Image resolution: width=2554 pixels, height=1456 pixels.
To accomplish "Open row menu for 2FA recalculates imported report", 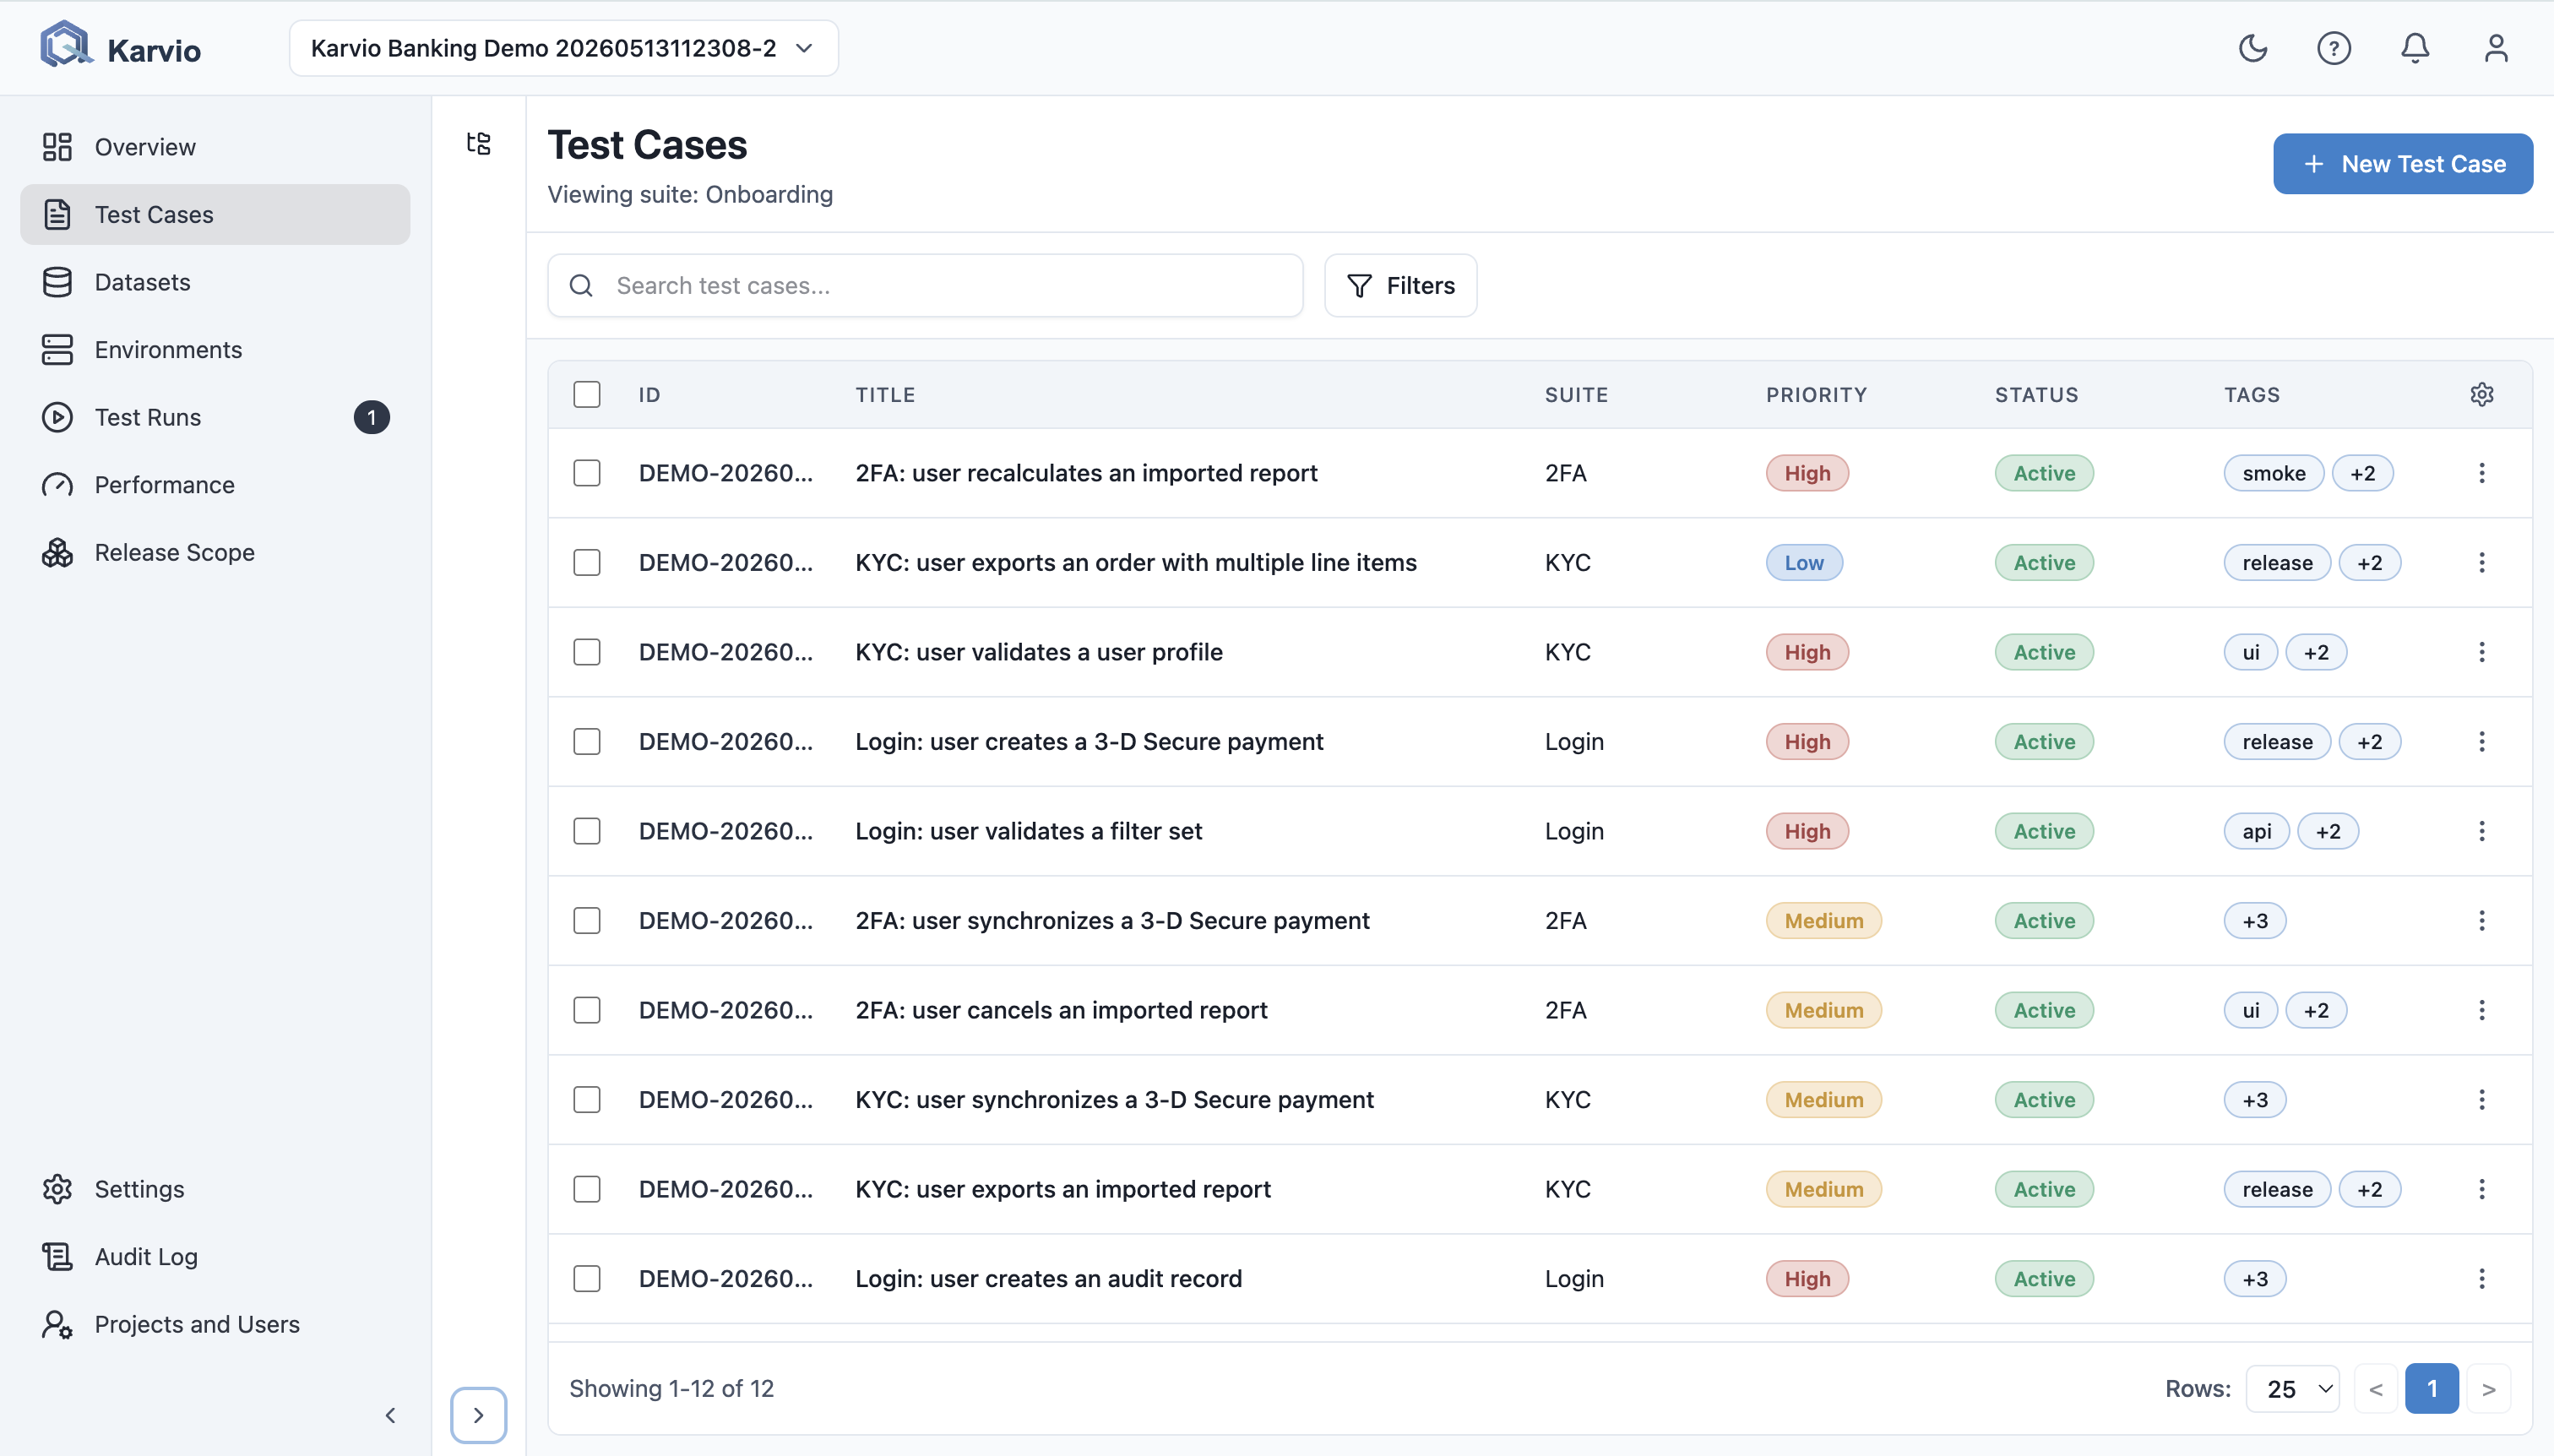I will point(2481,473).
